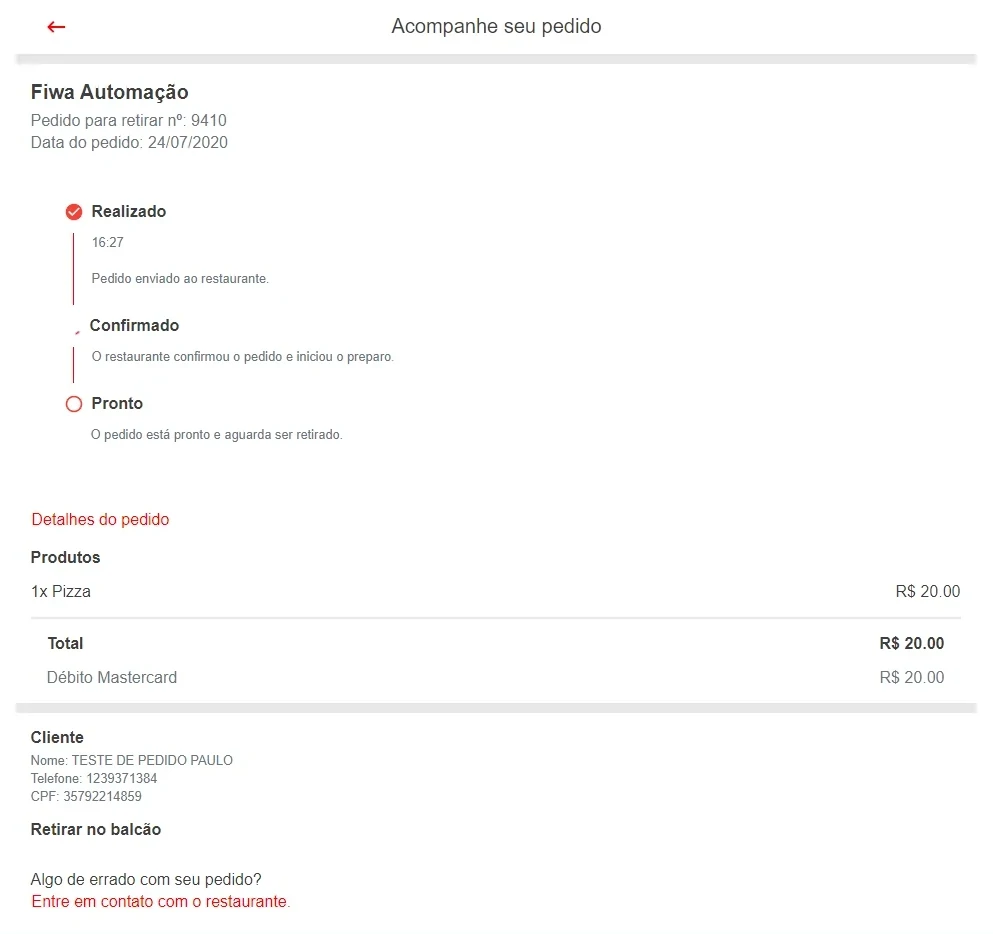Viewport: 993px width, 934px height.
Task: Click Entre em contato com o restaurante
Action: (160, 902)
